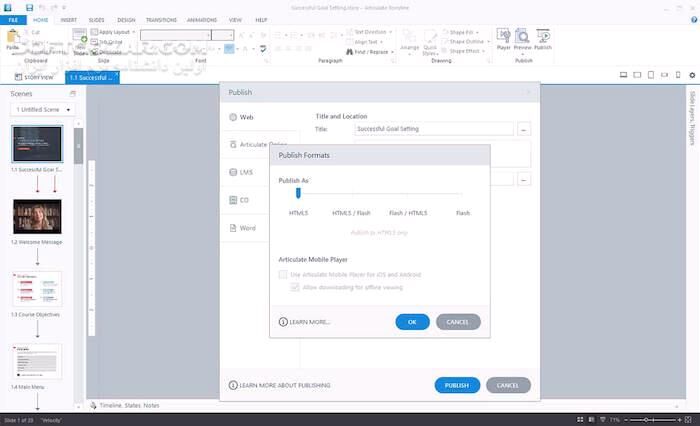The image size is (700, 426).
Task: Open the font size combo box
Action: 223,35
